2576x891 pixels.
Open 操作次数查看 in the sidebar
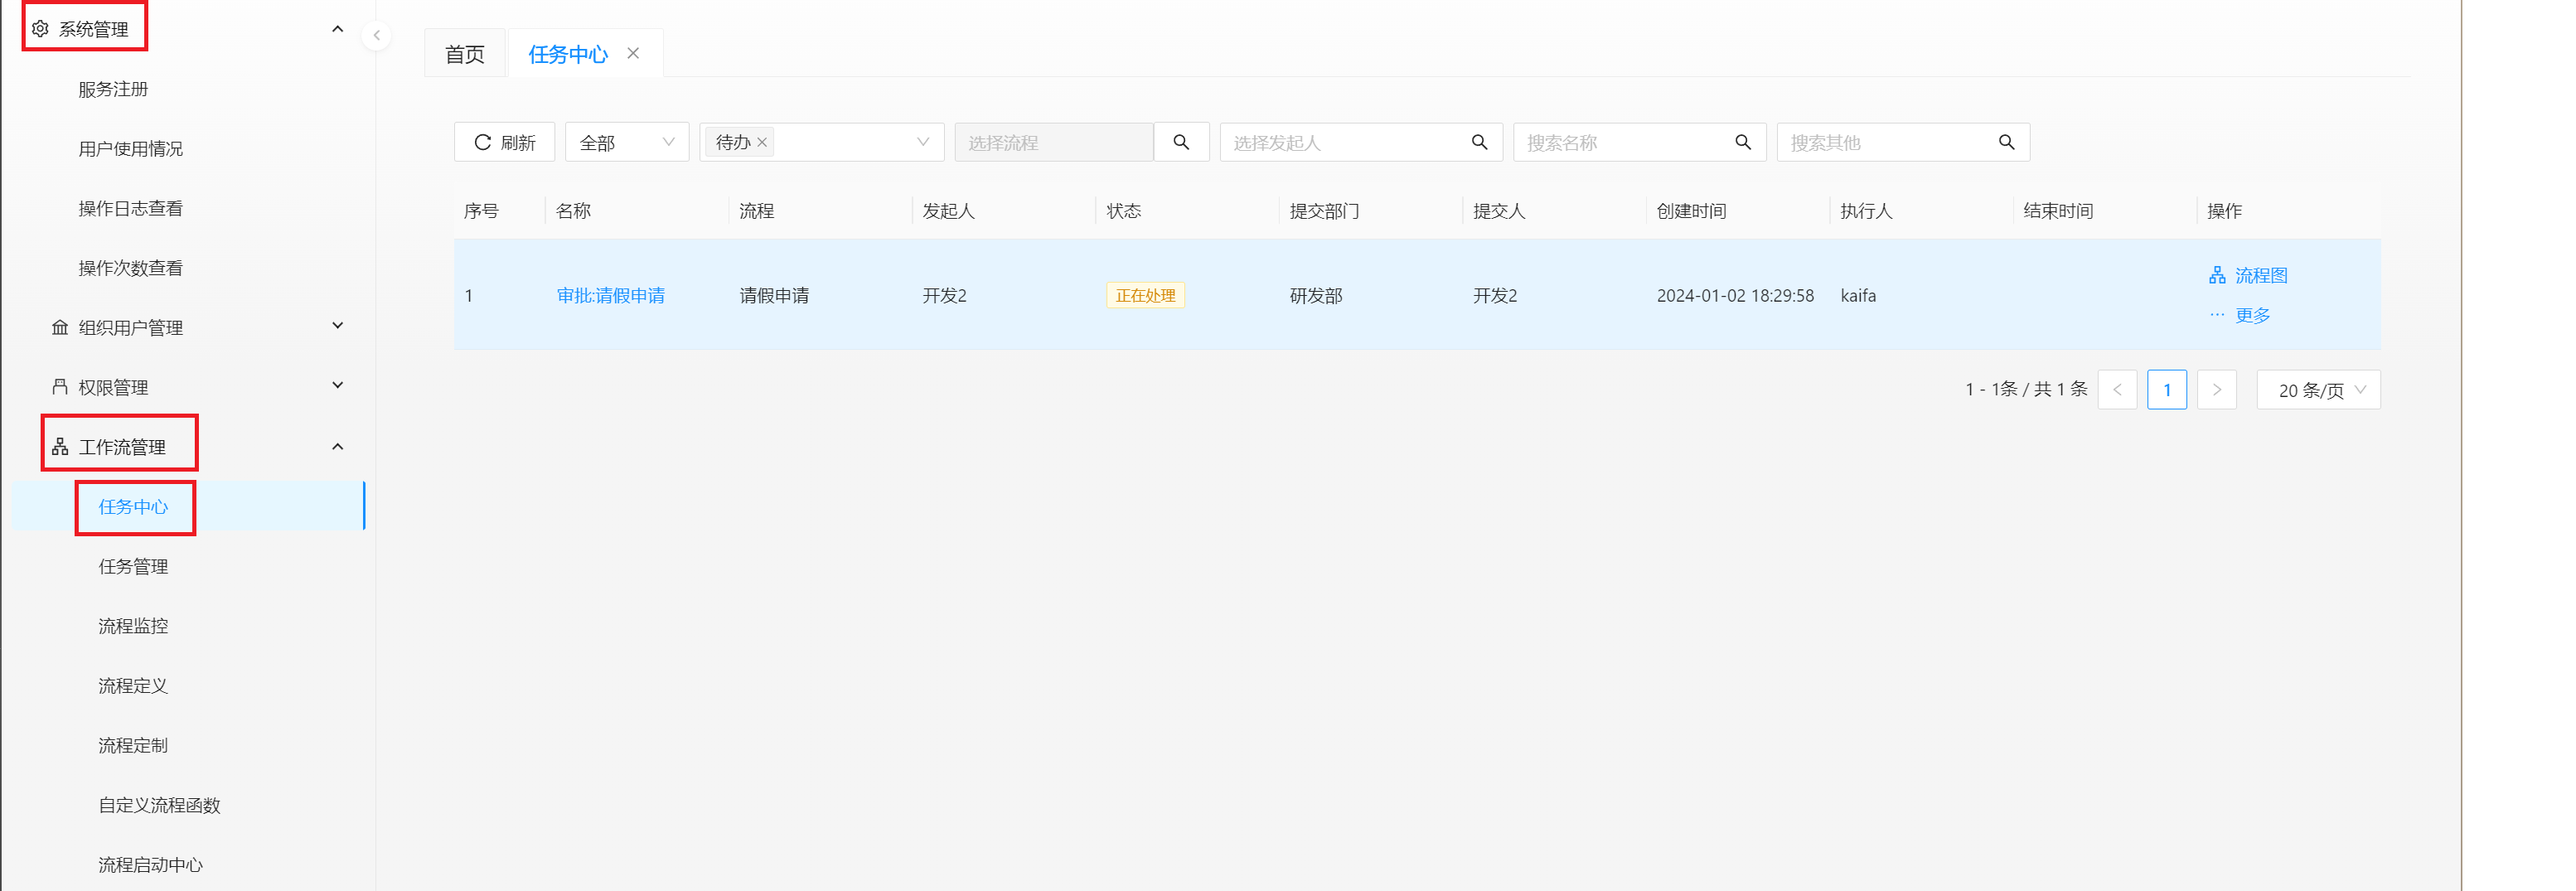click(x=131, y=268)
